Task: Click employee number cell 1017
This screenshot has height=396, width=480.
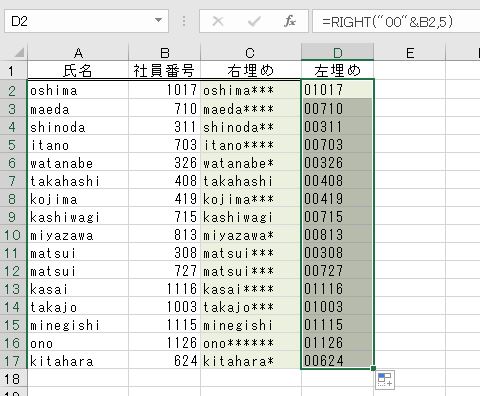Action: pyautogui.click(x=165, y=90)
